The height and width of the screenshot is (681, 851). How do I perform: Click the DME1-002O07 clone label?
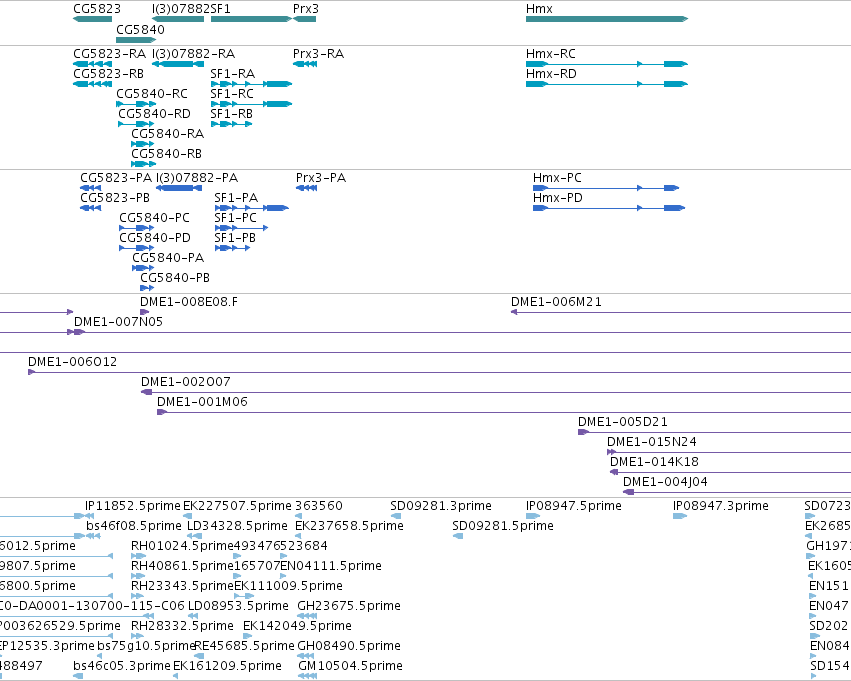click(186, 383)
